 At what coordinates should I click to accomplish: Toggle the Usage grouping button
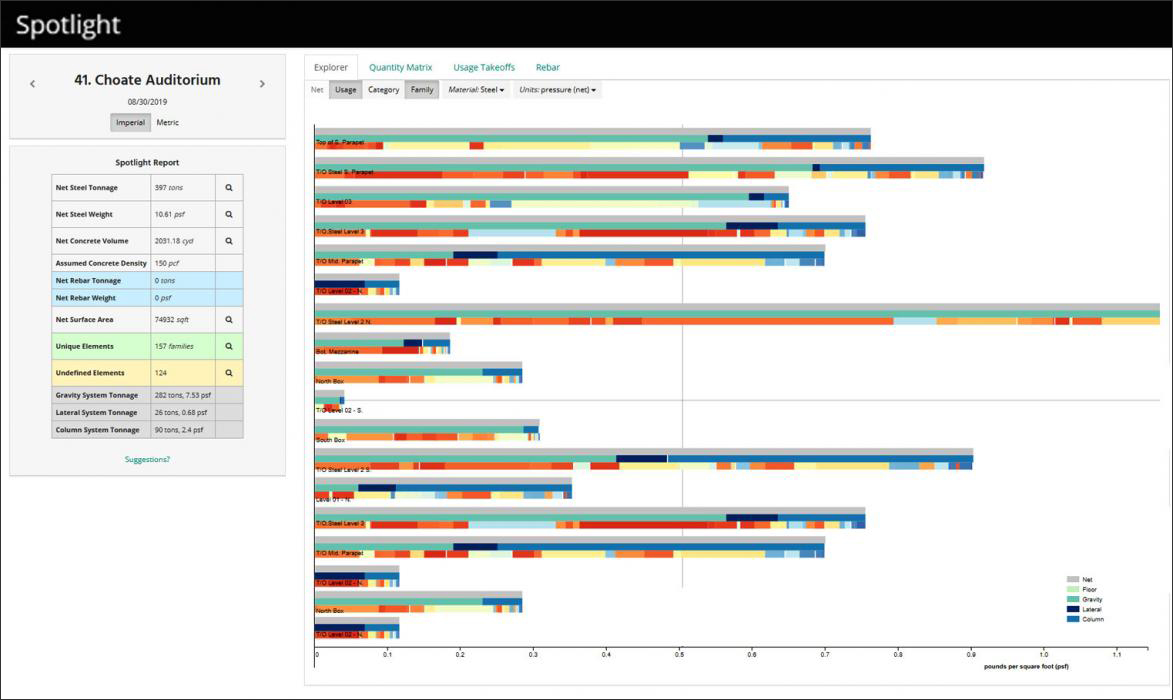coord(346,90)
